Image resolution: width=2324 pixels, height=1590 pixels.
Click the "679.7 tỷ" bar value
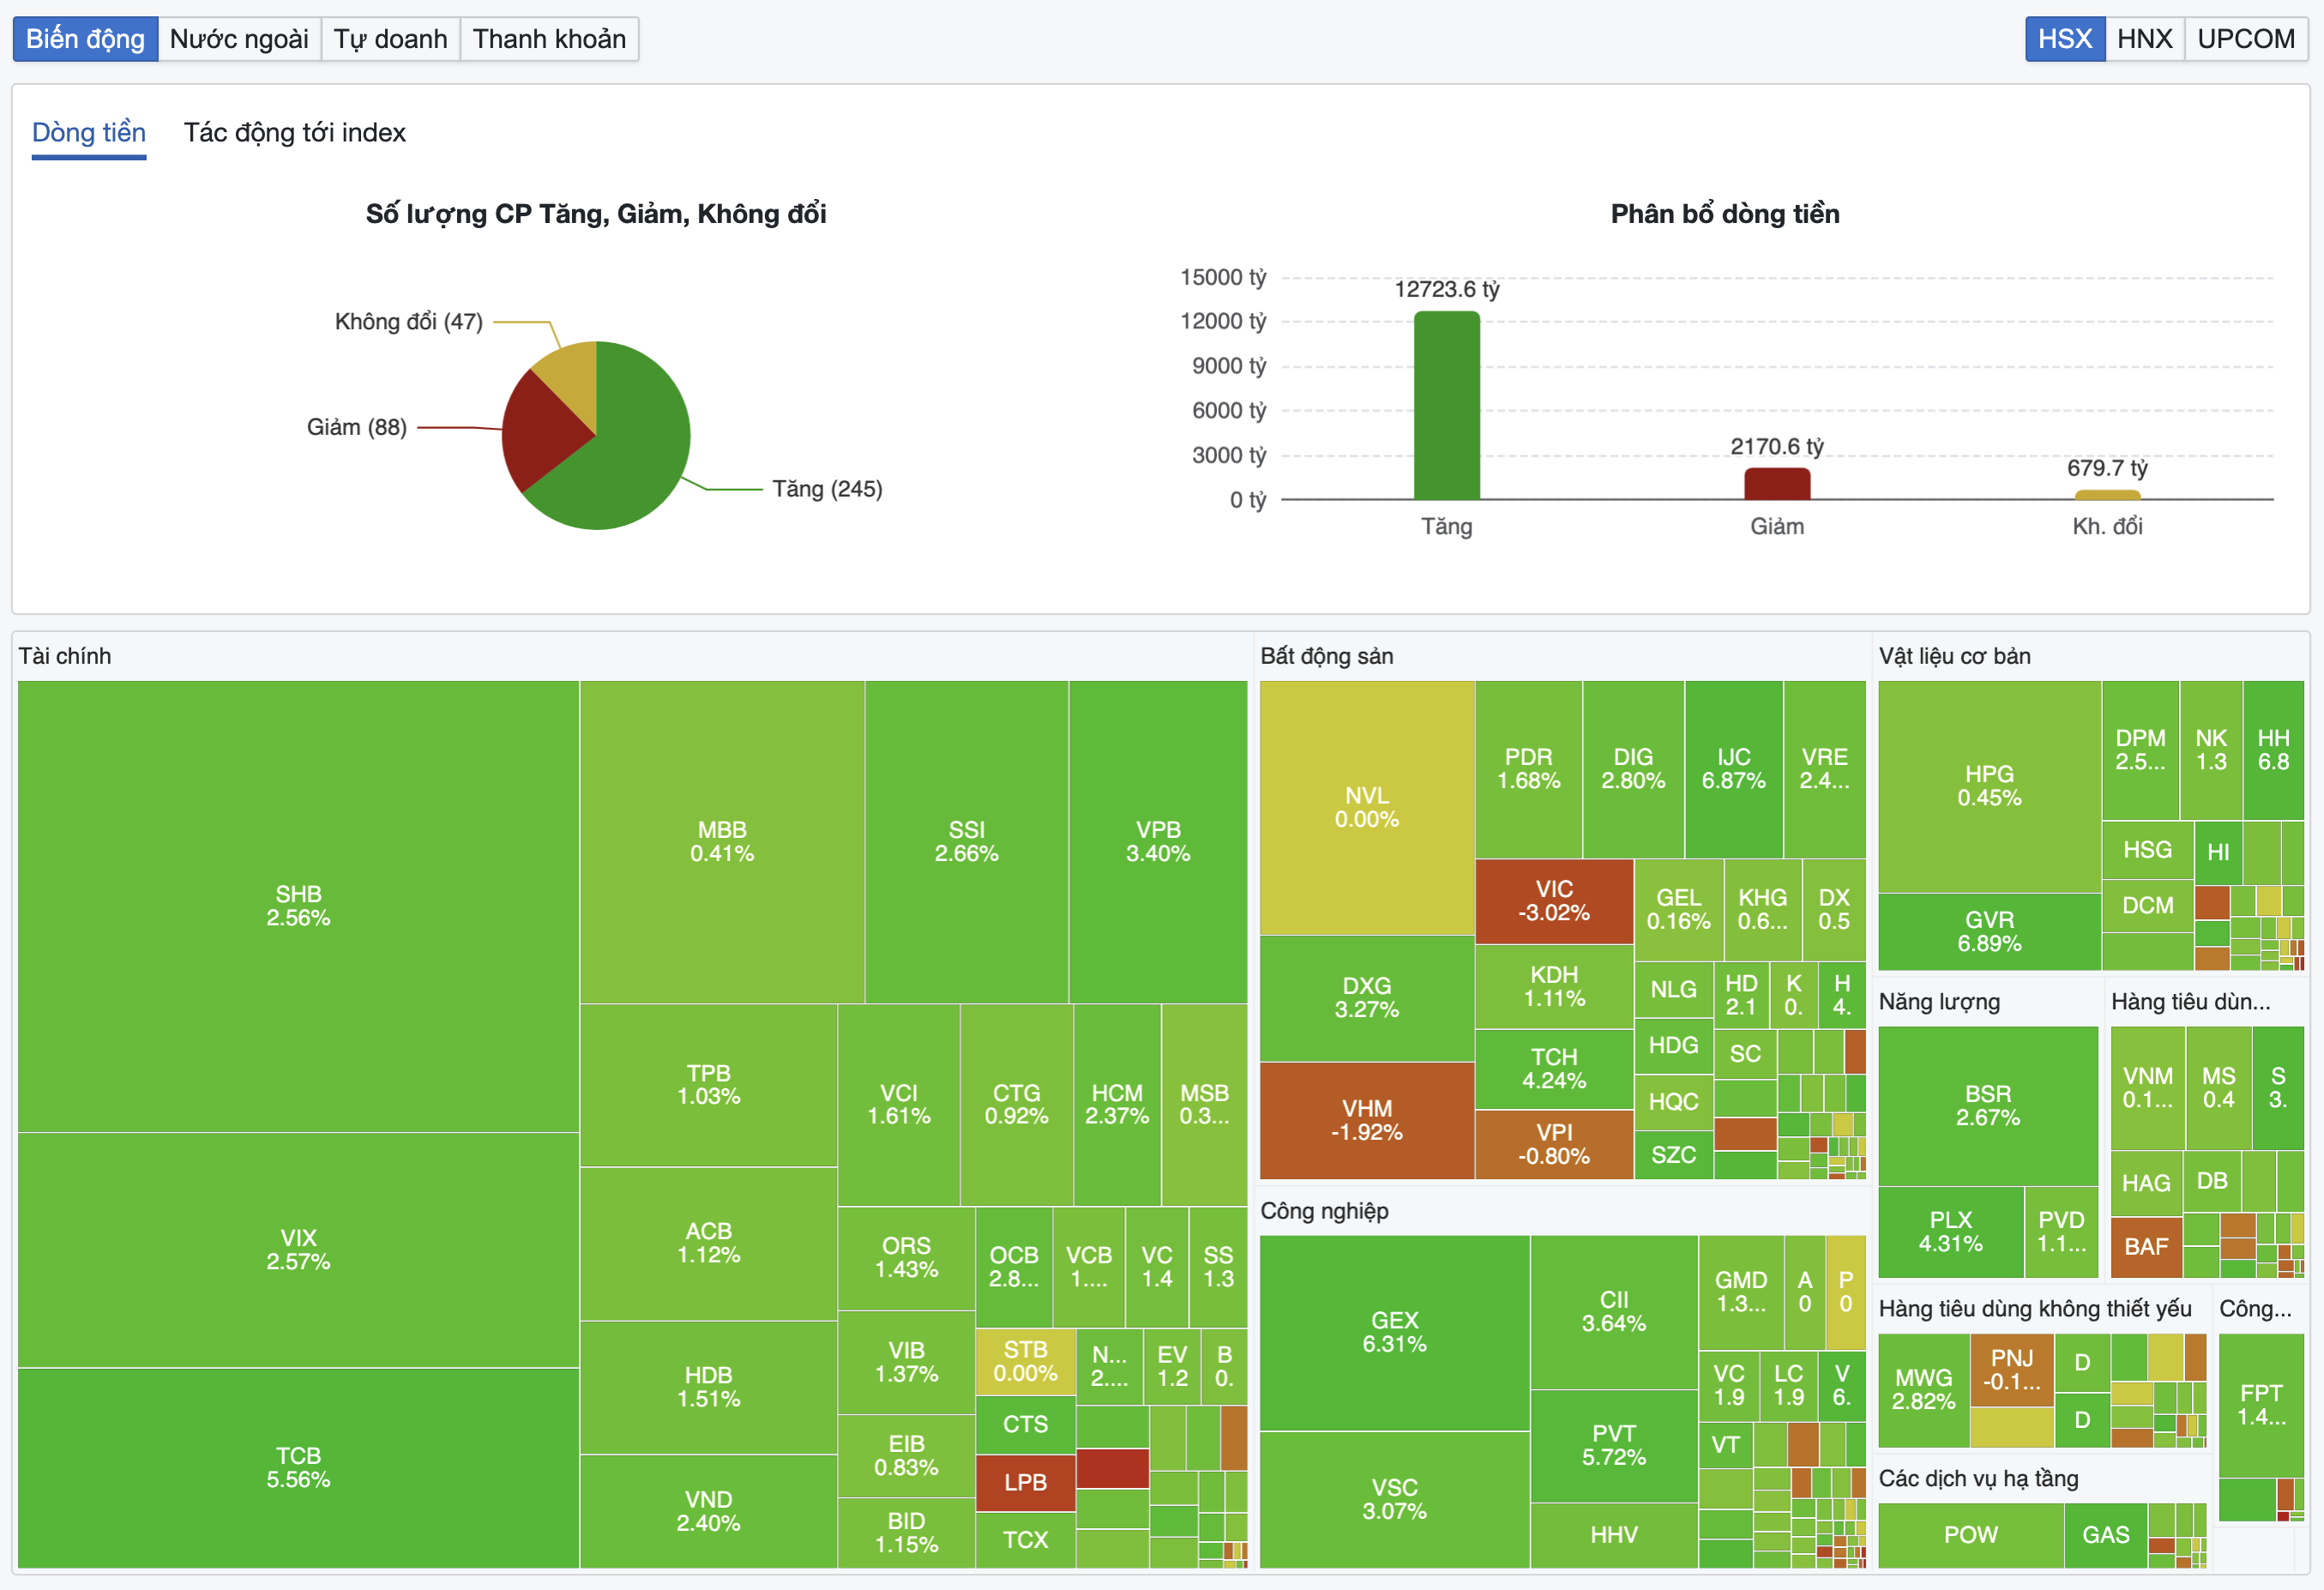2107,468
